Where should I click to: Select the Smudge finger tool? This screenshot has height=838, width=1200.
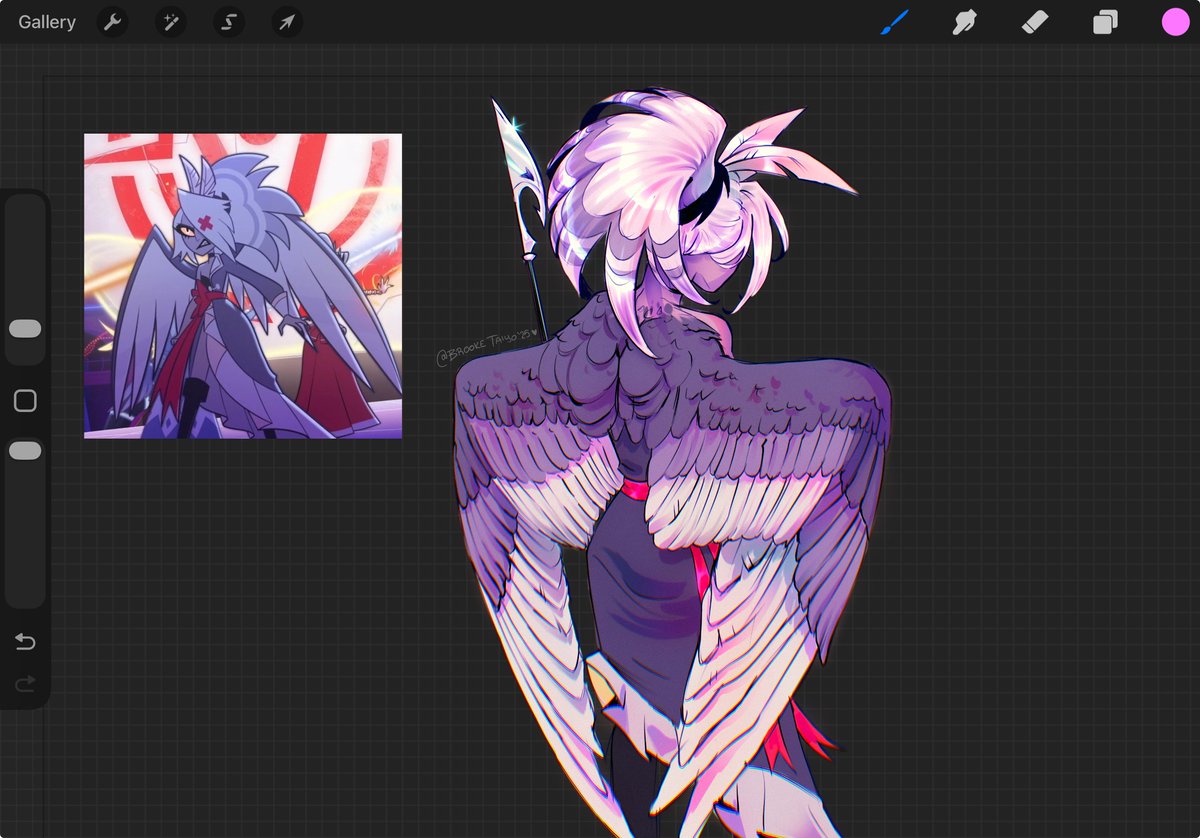click(x=964, y=22)
